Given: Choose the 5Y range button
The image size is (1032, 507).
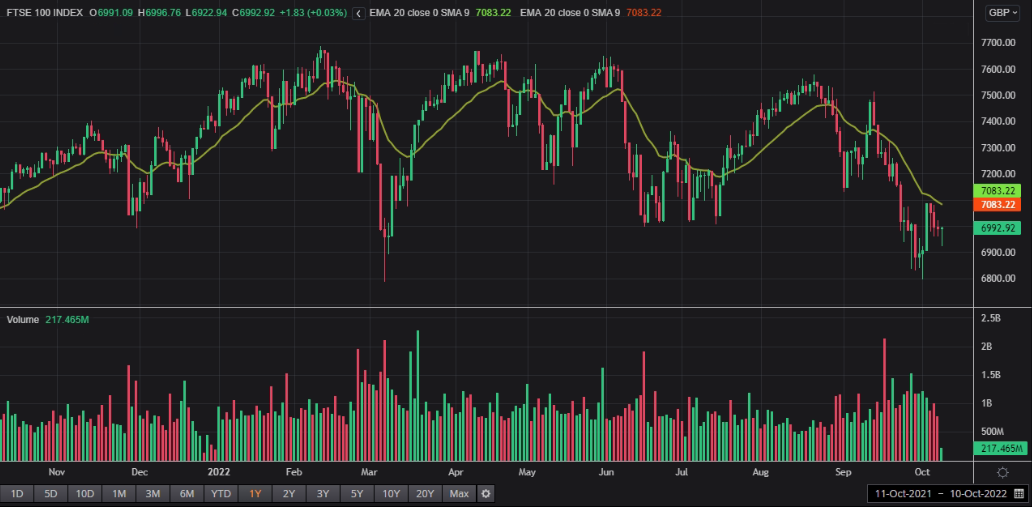Looking at the screenshot, I should pos(356,493).
